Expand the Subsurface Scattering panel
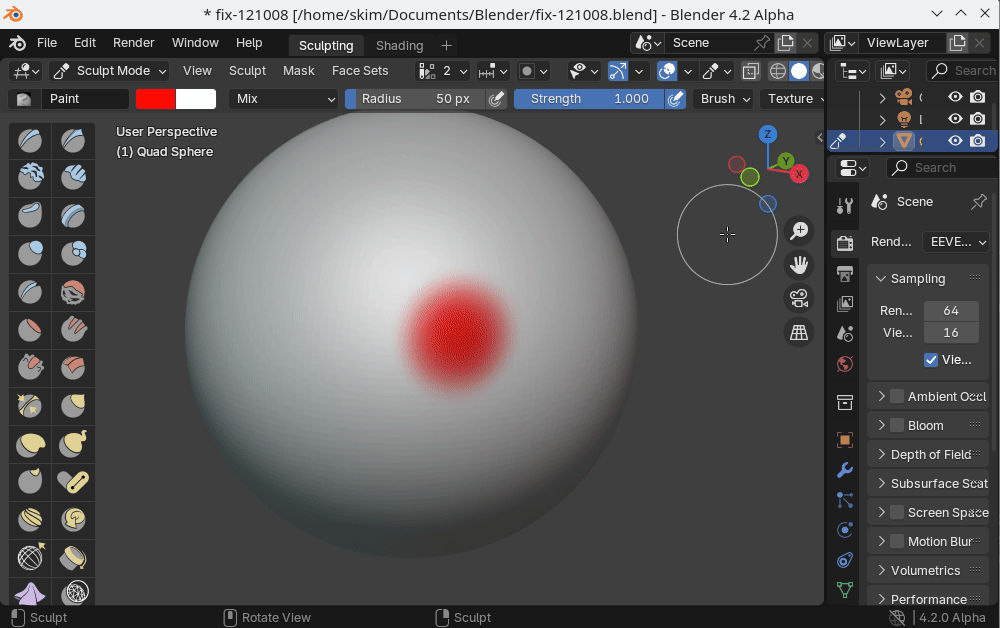The height and width of the screenshot is (628, 1000). (881, 483)
